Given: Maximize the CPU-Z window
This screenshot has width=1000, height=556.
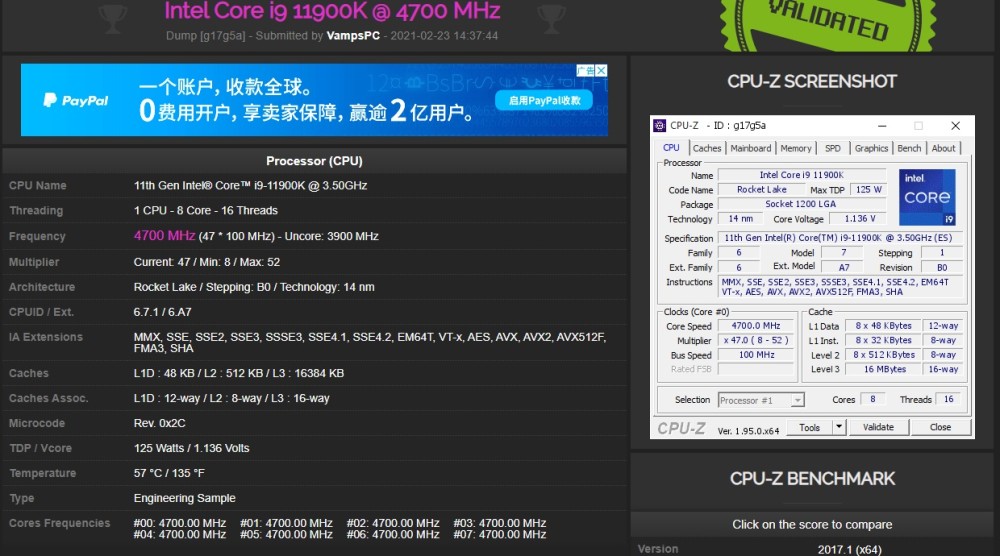Looking at the screenshot, I should pos(918,126).
